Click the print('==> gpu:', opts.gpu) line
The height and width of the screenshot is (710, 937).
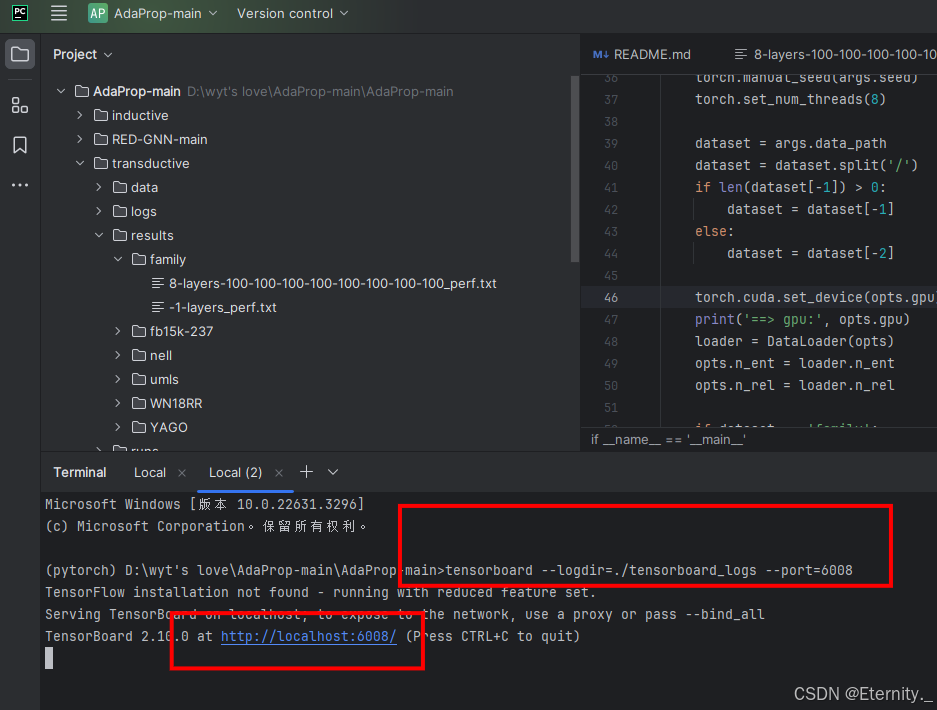(x=802, y=319)
